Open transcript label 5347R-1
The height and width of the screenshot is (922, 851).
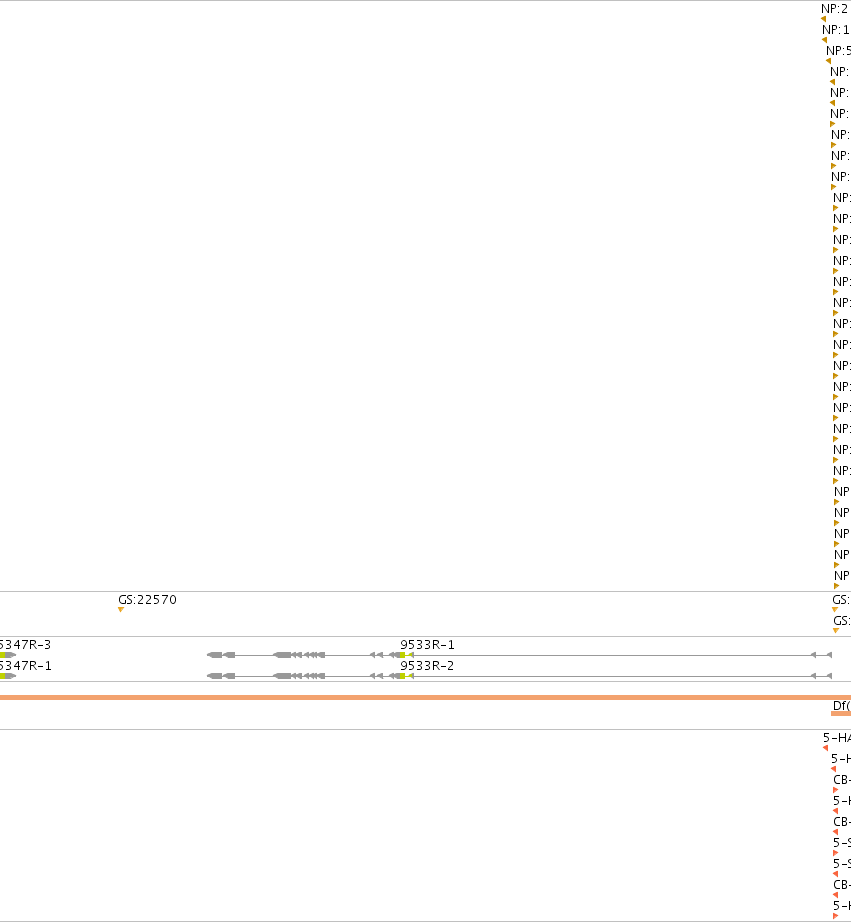(x=25, y=666)
